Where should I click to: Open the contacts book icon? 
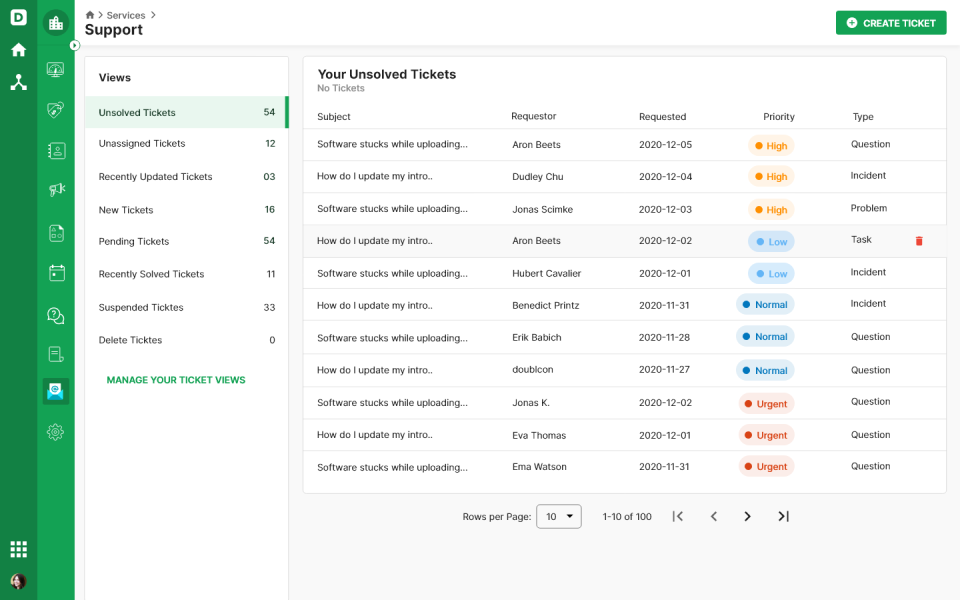click(x=56, y=151)
